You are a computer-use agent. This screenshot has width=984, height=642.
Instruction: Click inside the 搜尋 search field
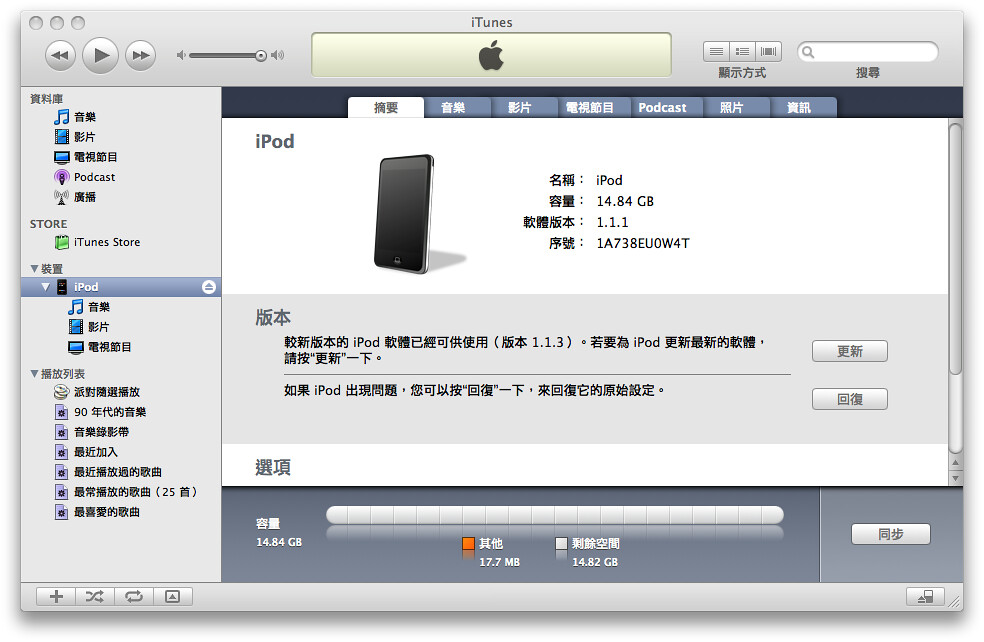click(870, 51)
